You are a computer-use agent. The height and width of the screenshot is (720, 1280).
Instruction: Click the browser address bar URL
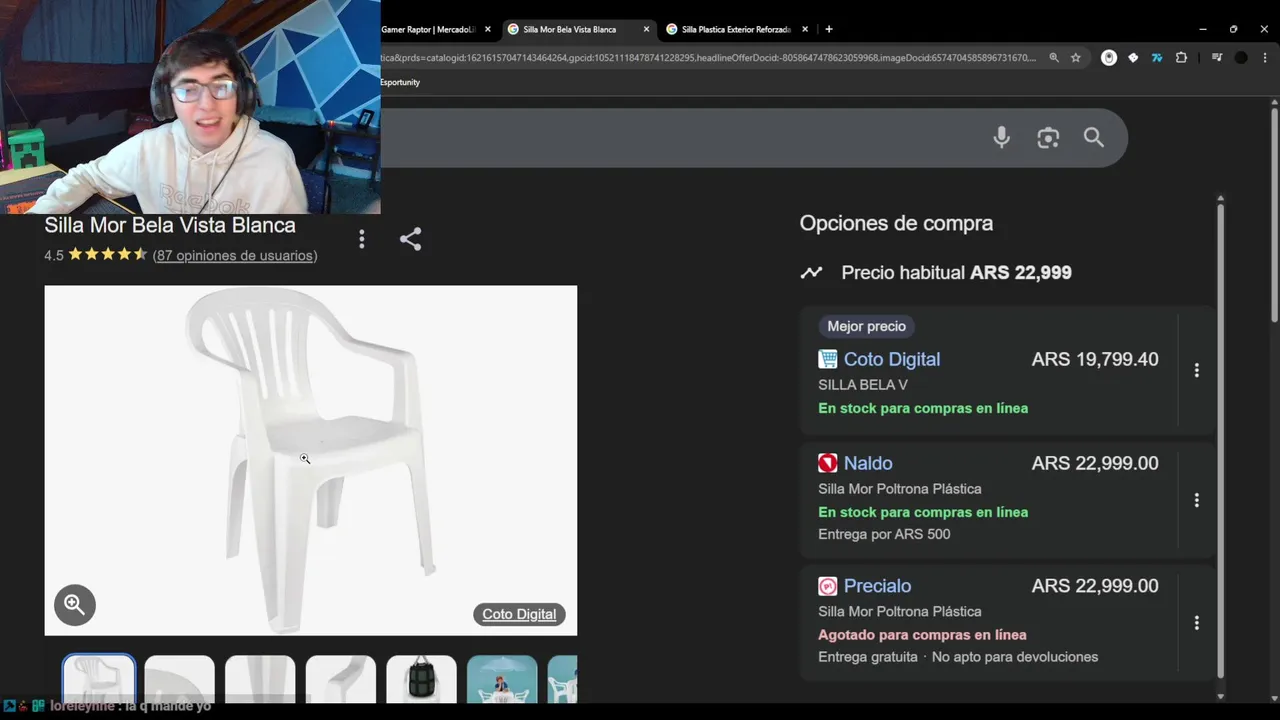tap(708, 58)
